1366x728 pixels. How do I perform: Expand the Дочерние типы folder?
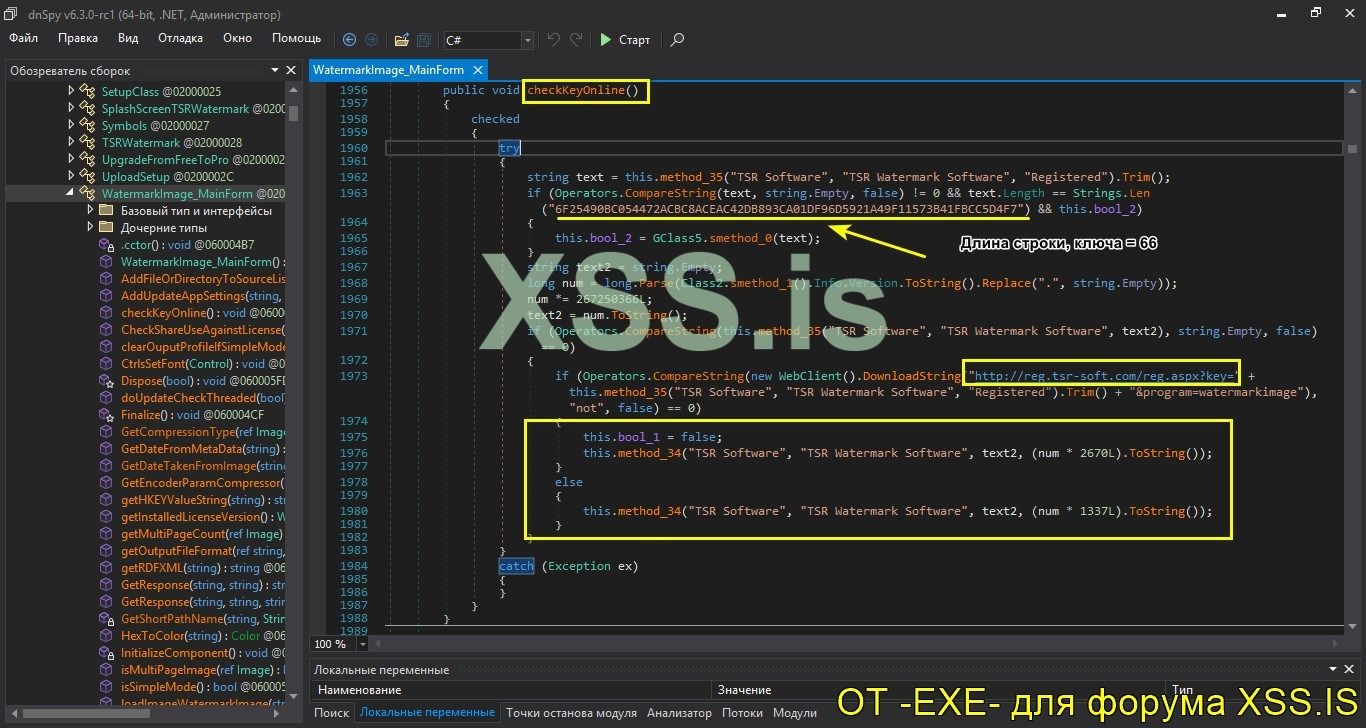tap(91, 228)
